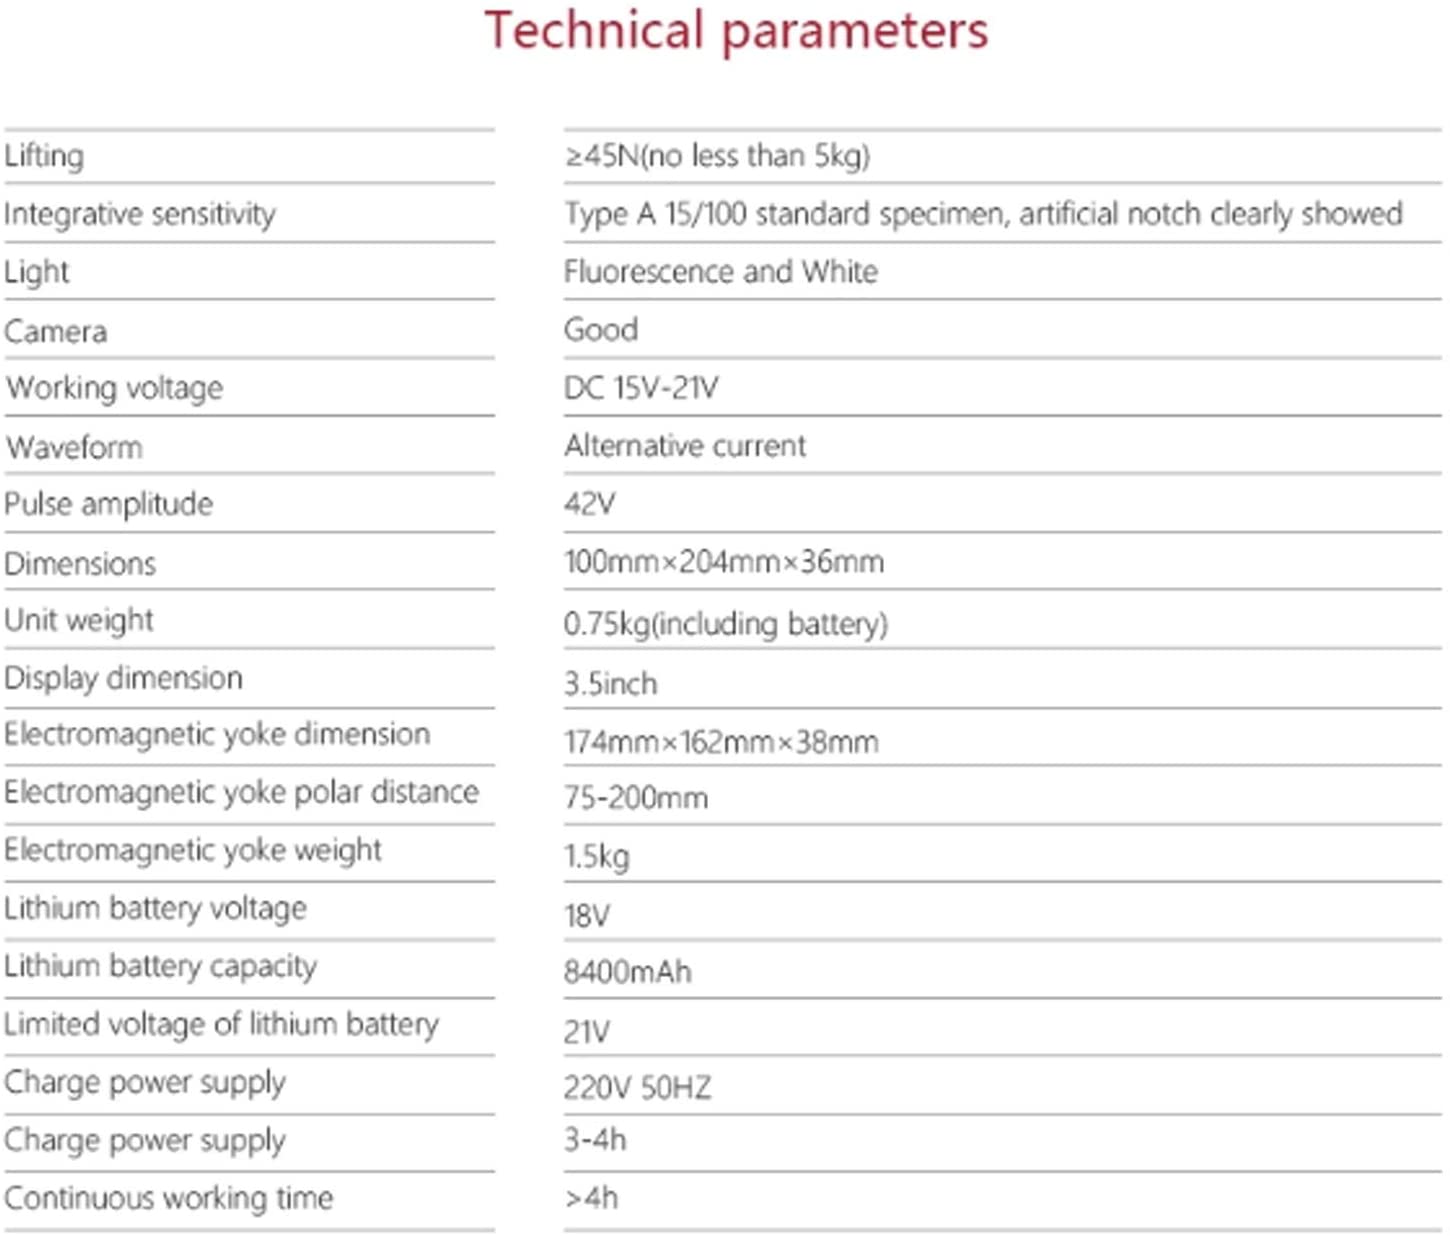Screen dimensions: 1450x1236
Task: Click the Integrative sensitivity label
Action: click(140, 214)
